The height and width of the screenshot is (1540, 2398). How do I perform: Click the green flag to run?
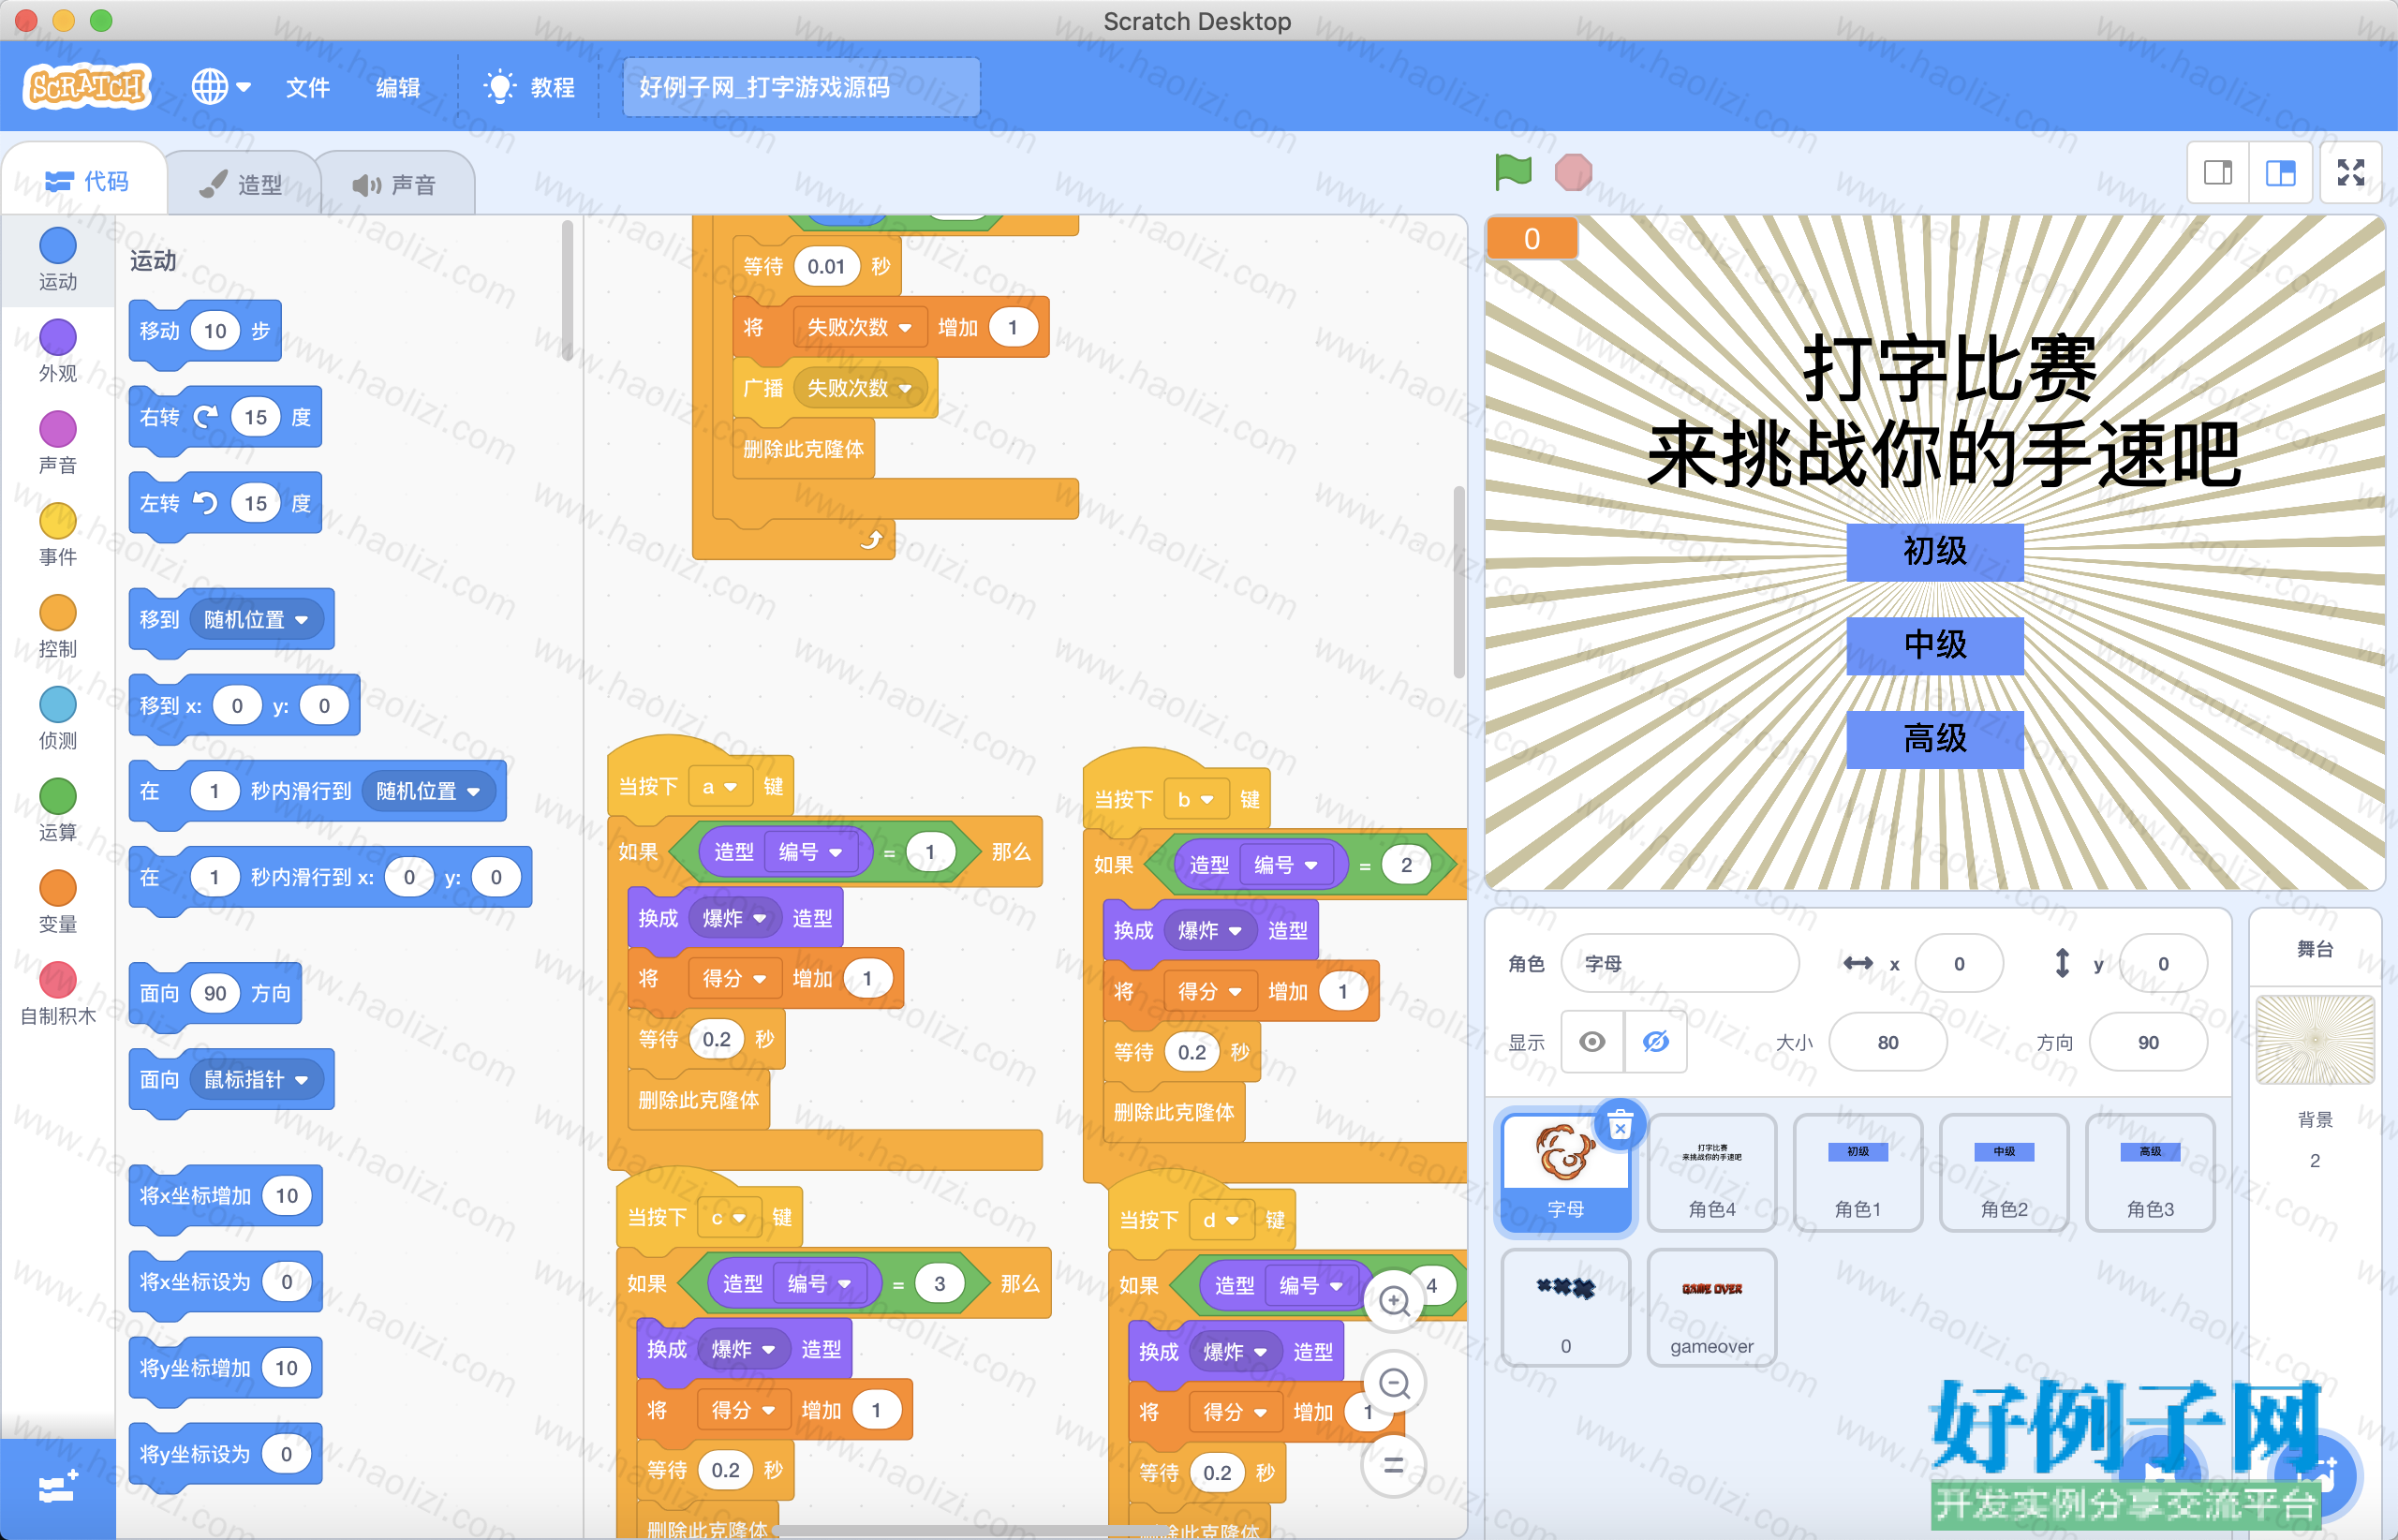1513,172
